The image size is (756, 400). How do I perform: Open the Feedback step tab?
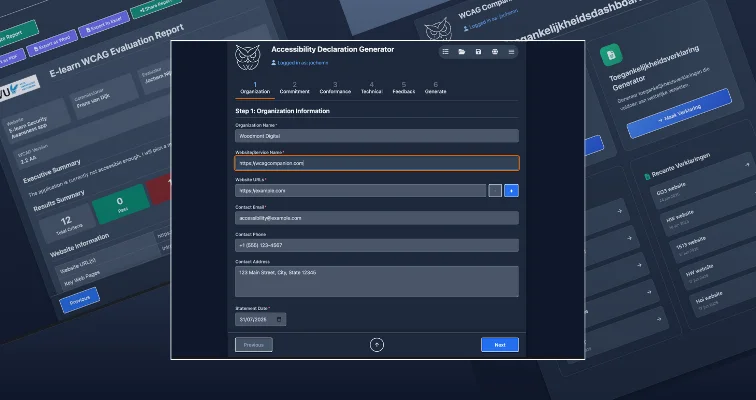click(404, 88)
